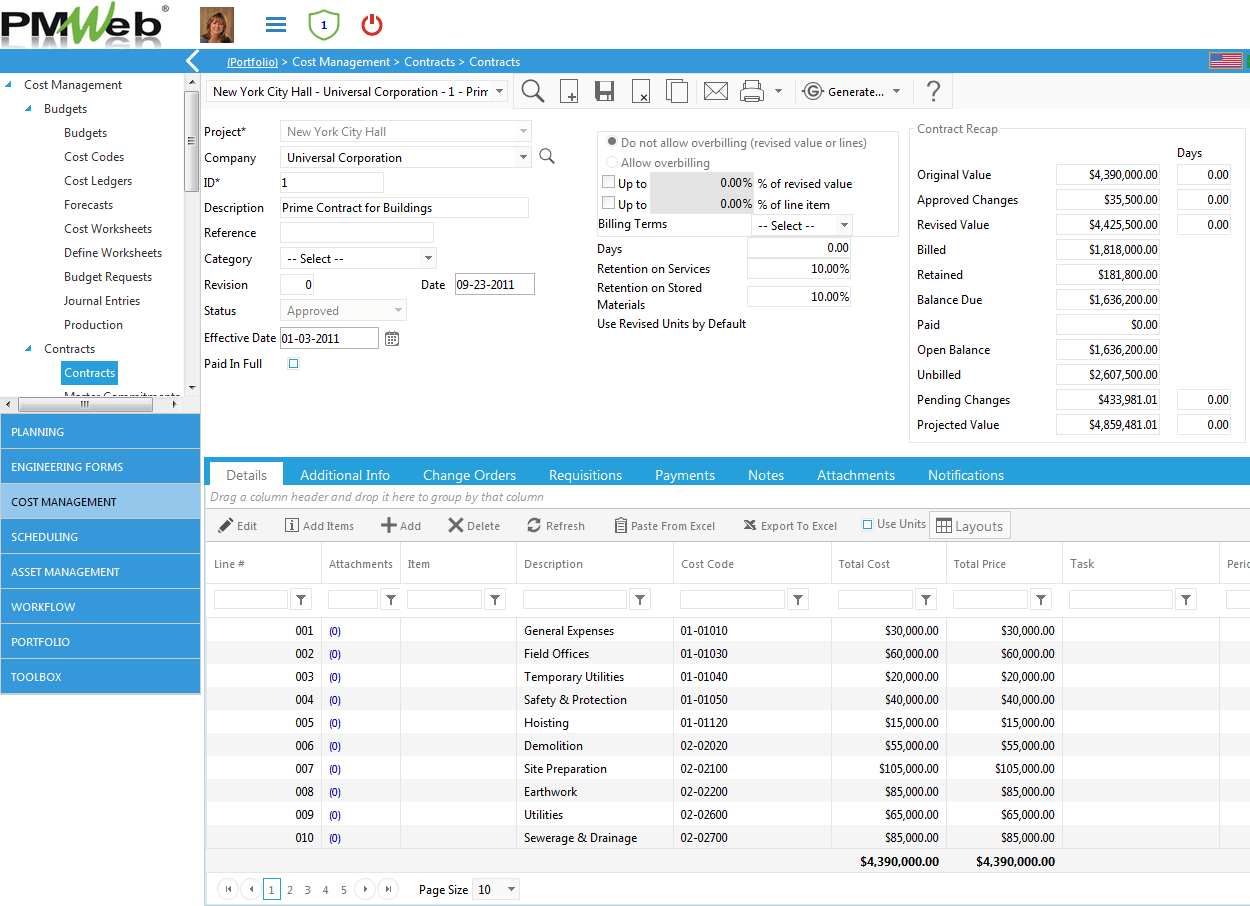This screenshot has width=1250, height=906.
Task: Open help with question mark icon
Action: 933,91
